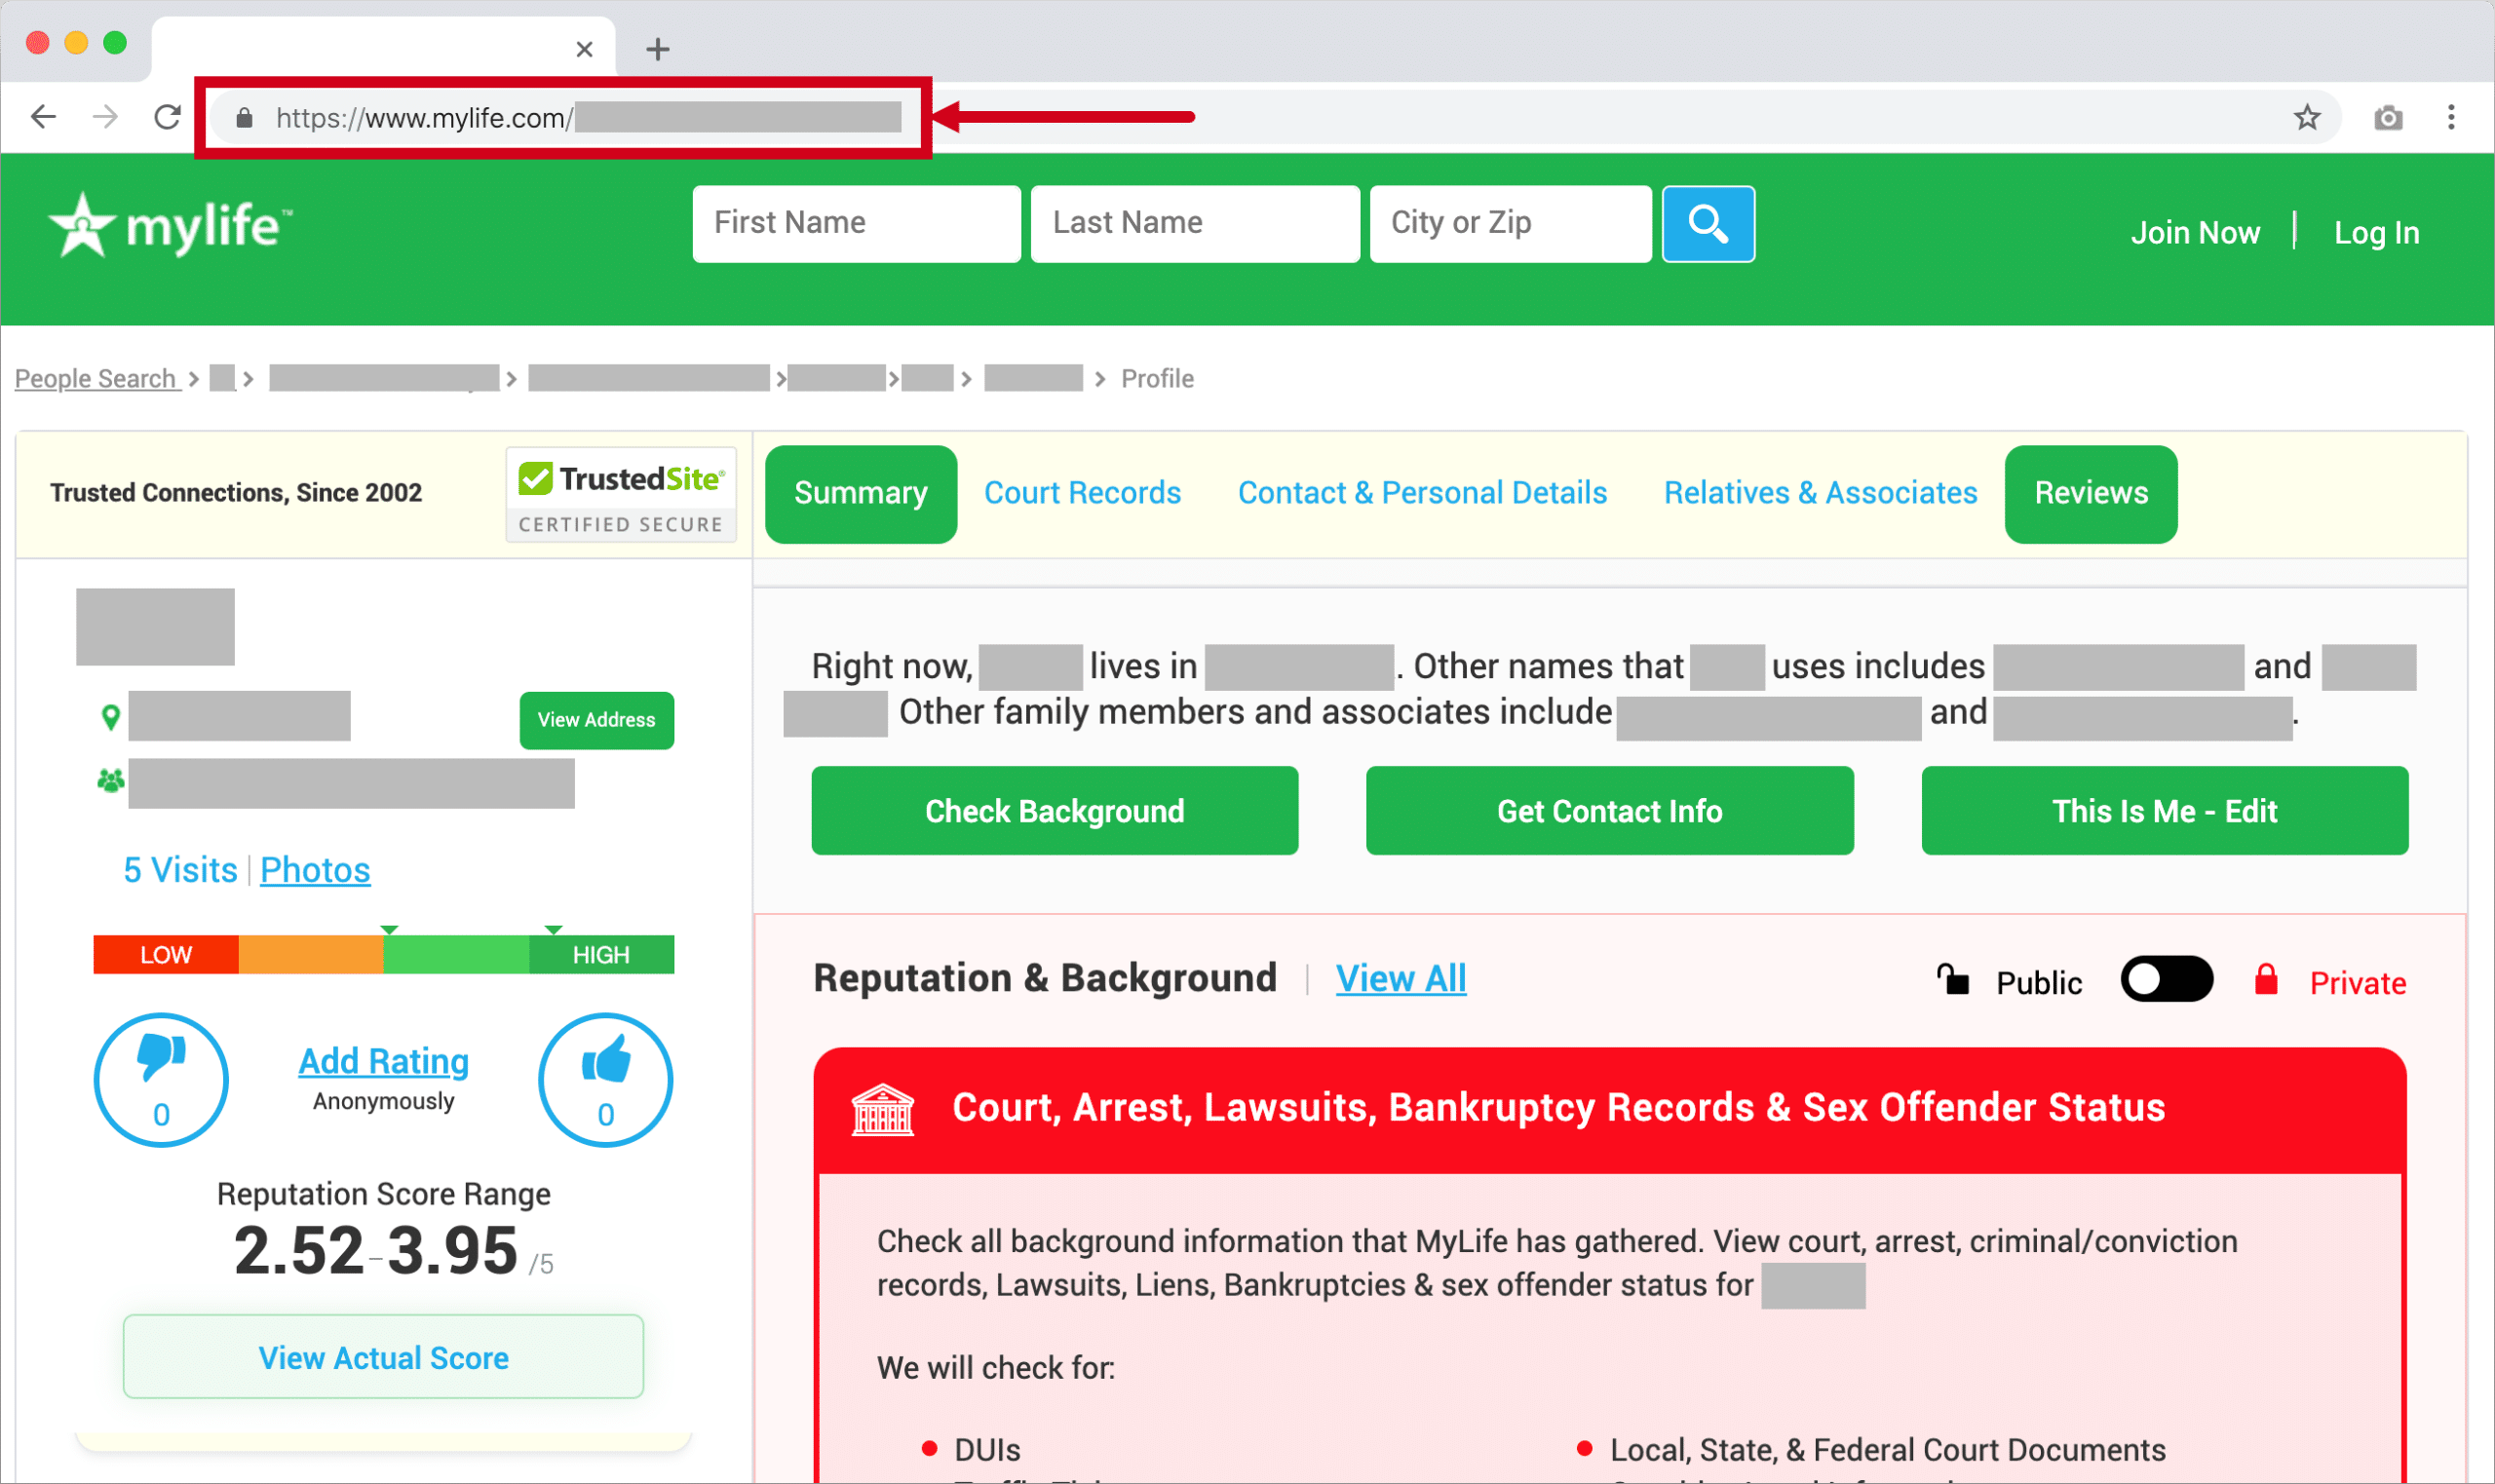Click the browser address bar URL
This screenshot has width=2495, height=1484.
point(589,118)
